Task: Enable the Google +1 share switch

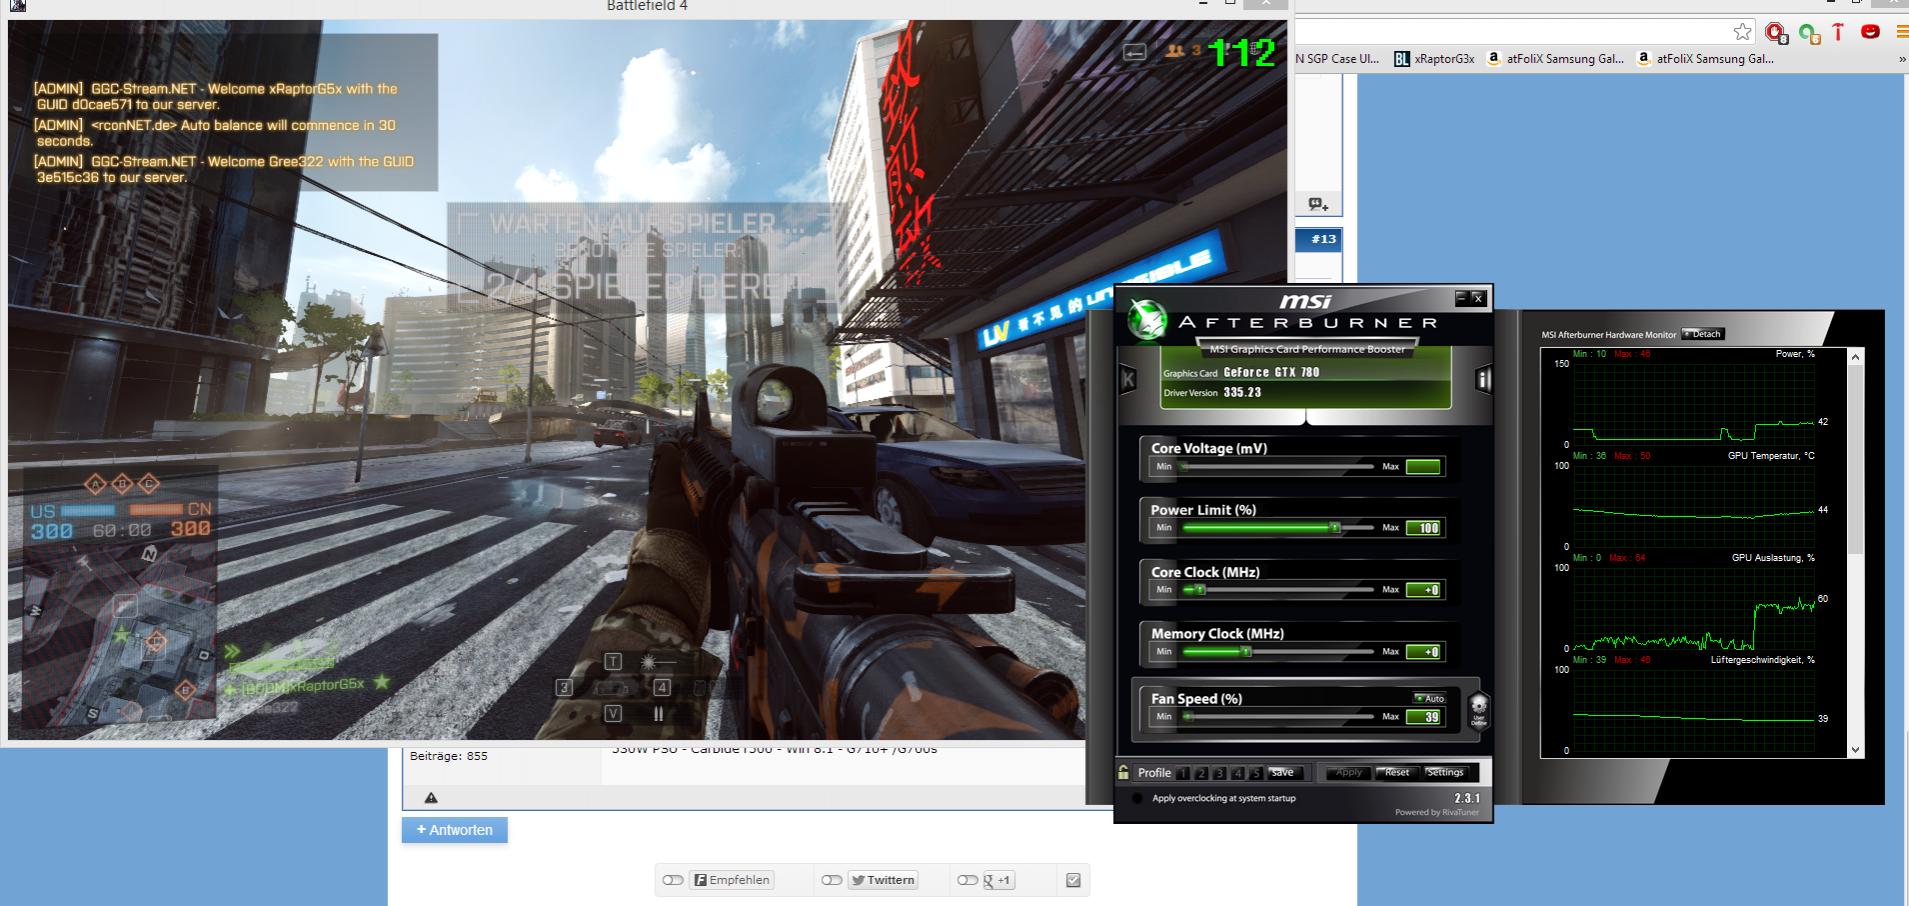Action: pyautogui.click(x=967, y=880)
